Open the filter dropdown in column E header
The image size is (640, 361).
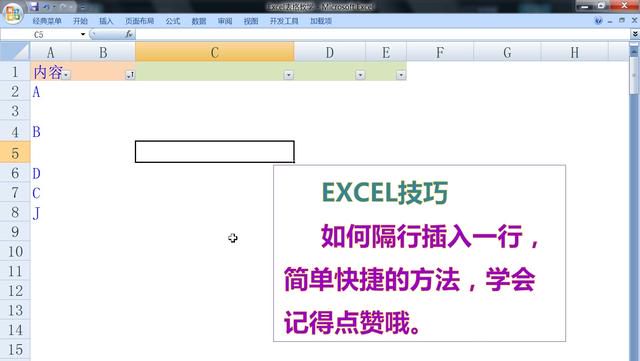(401, 75)
